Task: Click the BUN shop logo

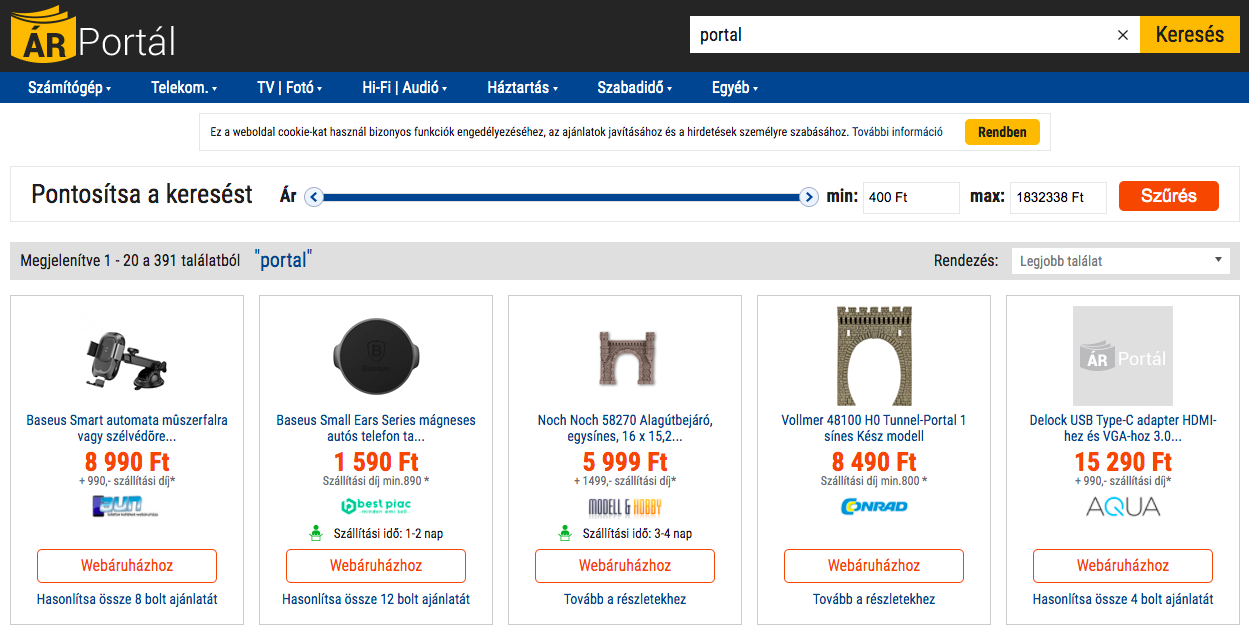Action: pyautogui.click(x=126, y=506)
